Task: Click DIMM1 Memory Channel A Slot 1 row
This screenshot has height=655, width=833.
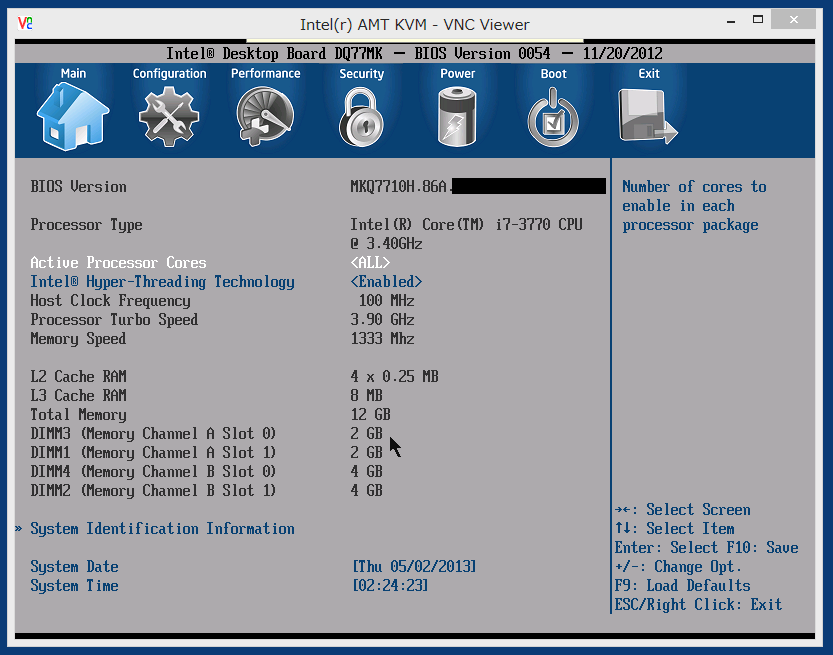Action: click(x=206, y=453)
